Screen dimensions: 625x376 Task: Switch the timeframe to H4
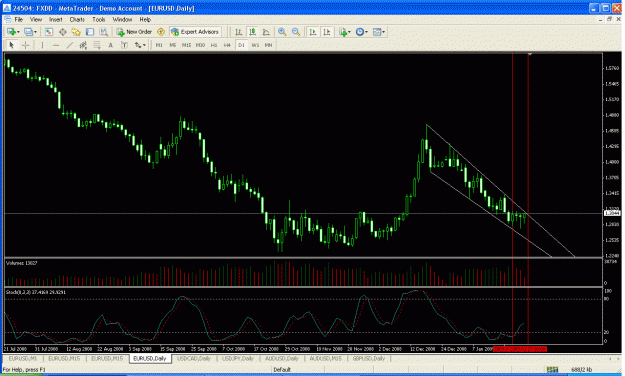227,45
